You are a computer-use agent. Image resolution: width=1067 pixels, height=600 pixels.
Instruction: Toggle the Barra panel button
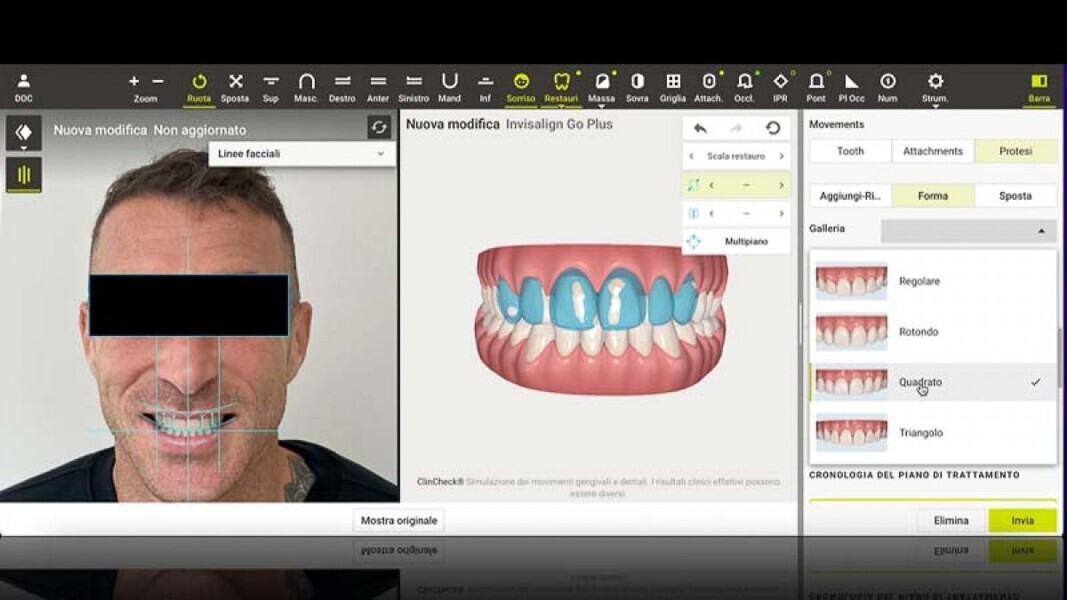tap(1038, 82)
